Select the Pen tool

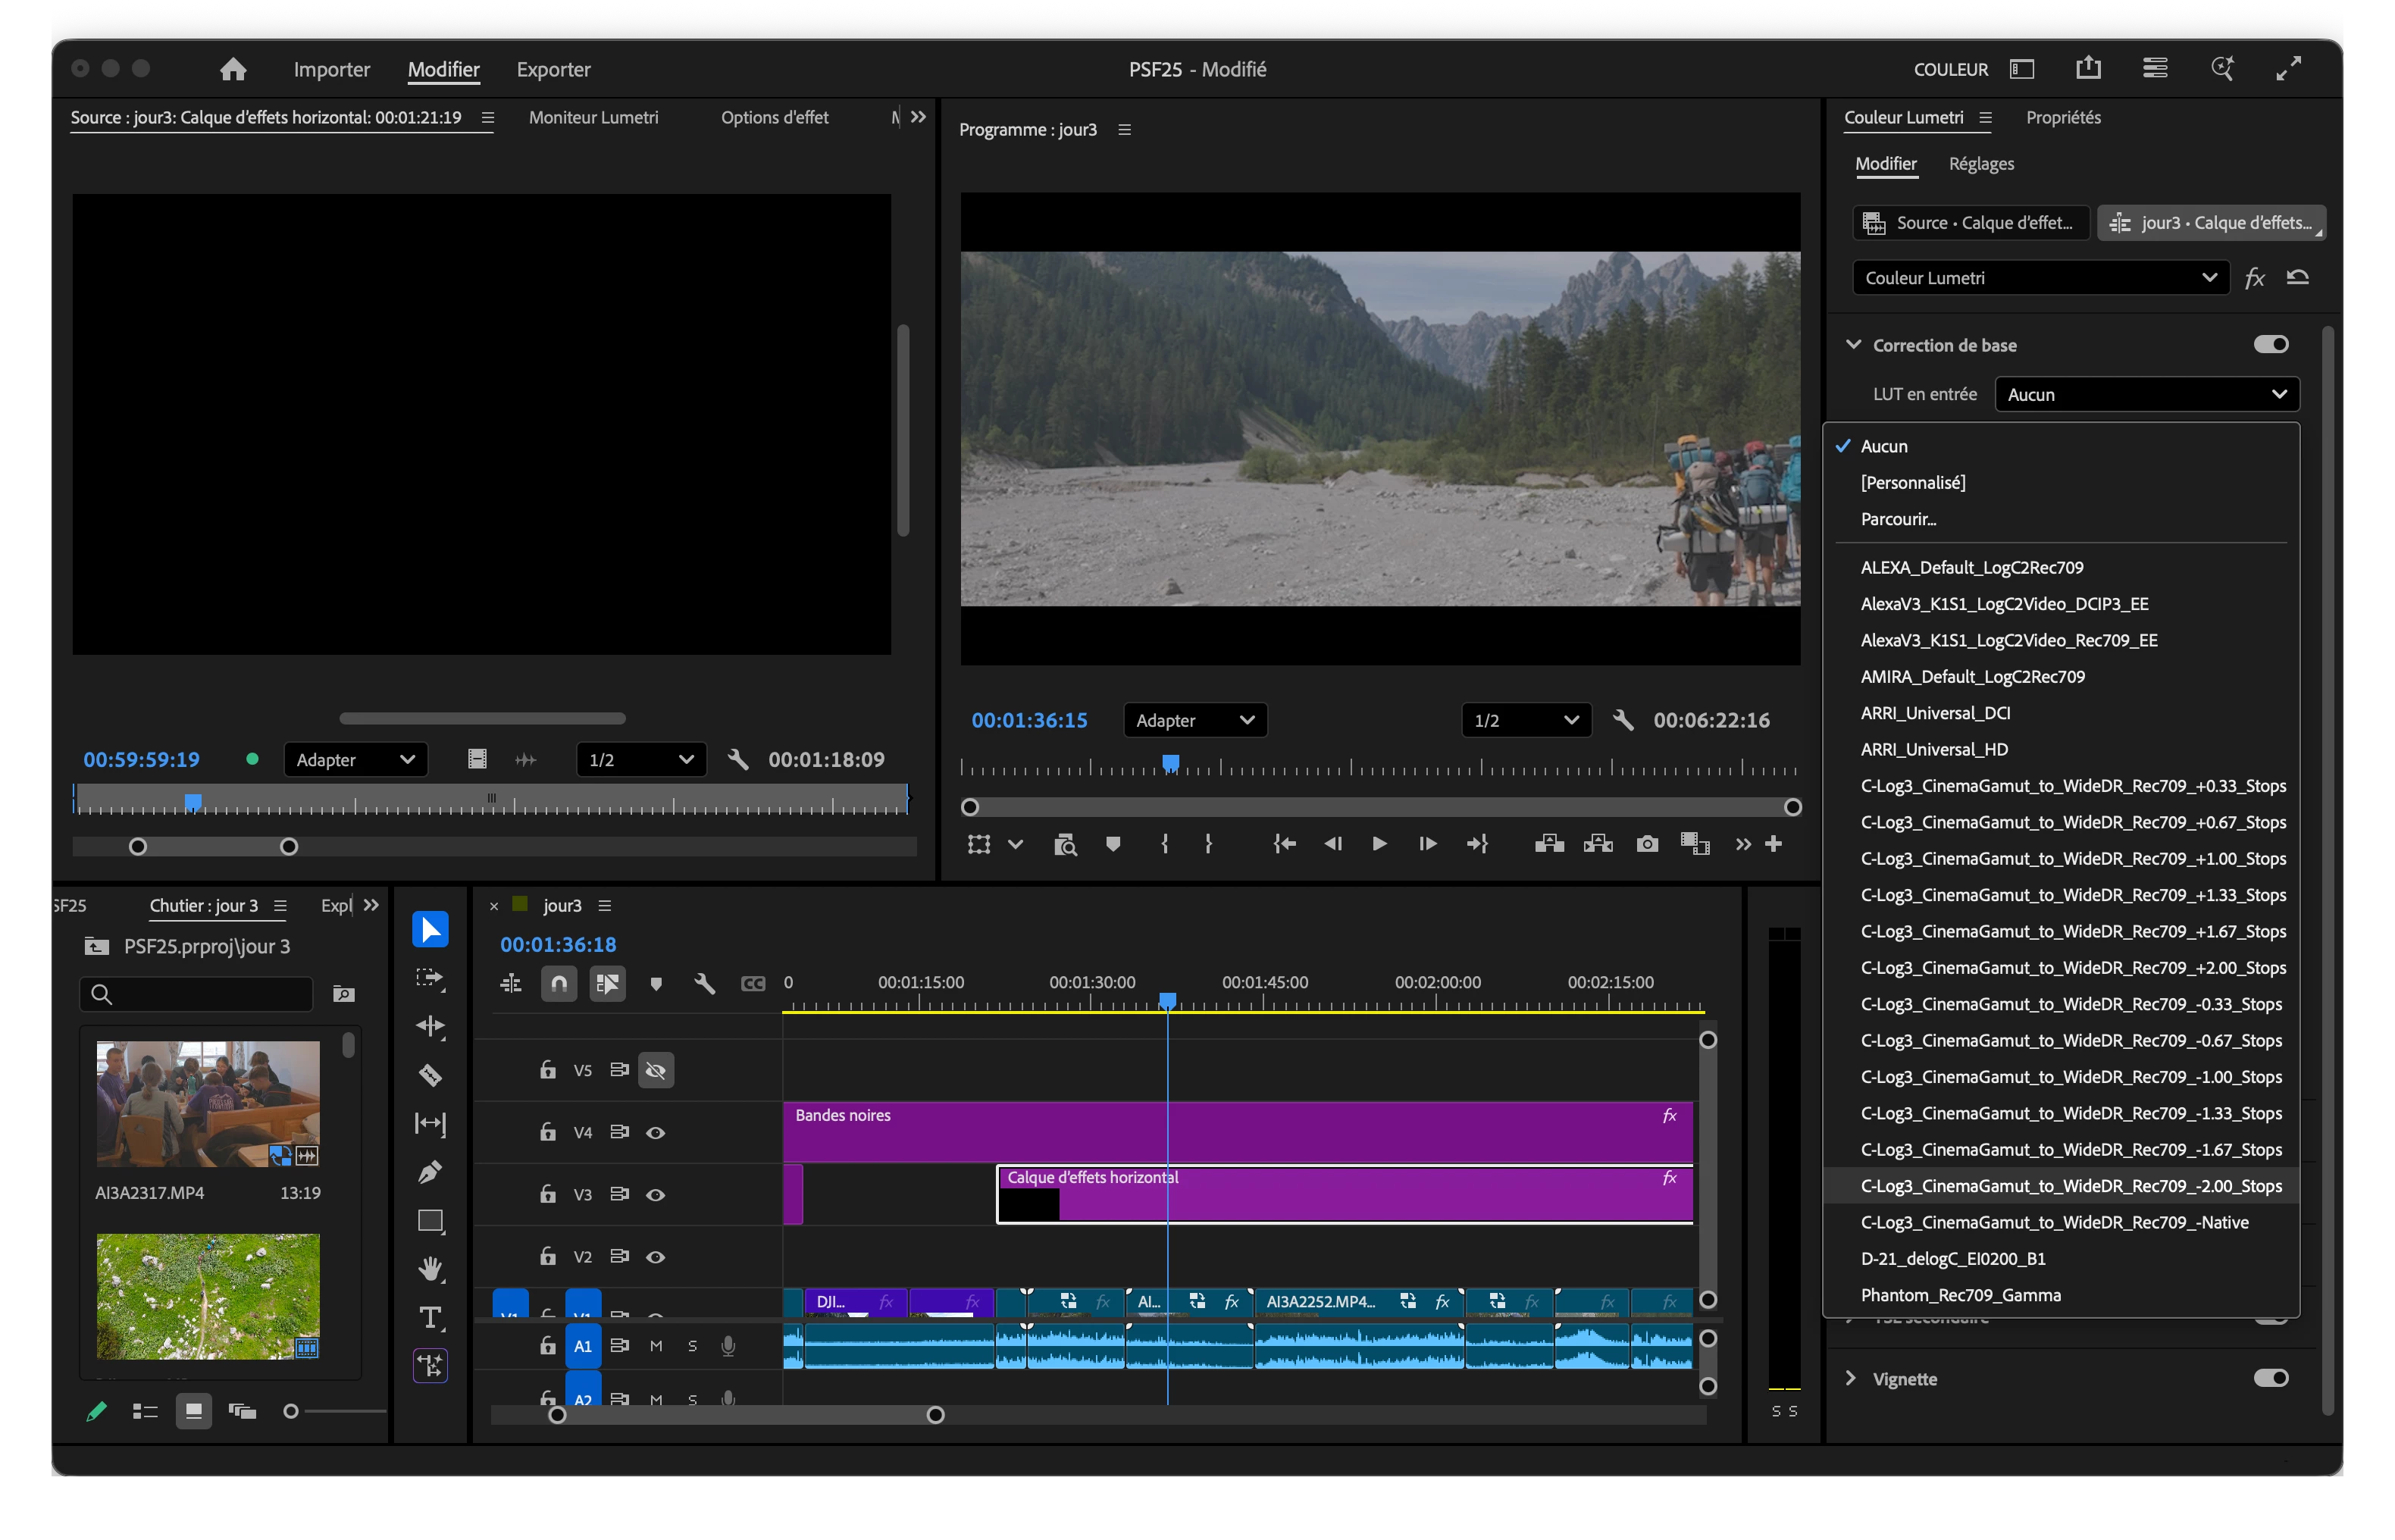[430, 1172]
